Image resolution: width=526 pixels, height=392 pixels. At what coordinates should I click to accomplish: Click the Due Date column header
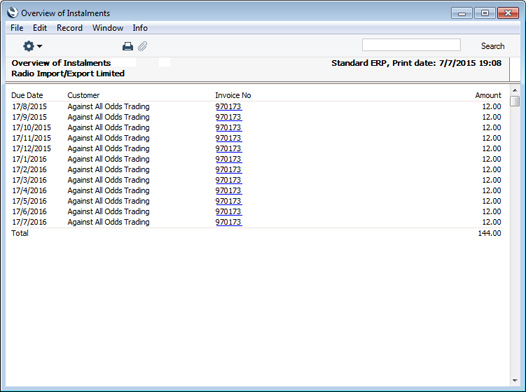pyautogui.click(x=27, y=95)
